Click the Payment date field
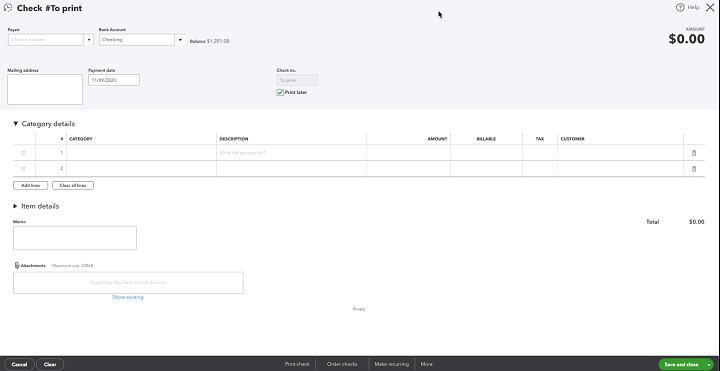This screenshot has width=720, height=371. pyautogui.click(x=114, y=80)
